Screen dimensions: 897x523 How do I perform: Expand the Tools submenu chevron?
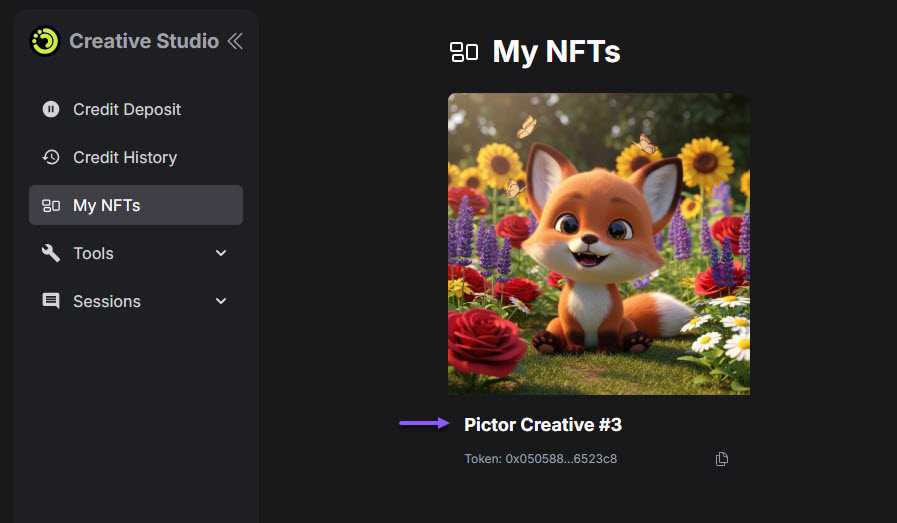click(221, 254)
